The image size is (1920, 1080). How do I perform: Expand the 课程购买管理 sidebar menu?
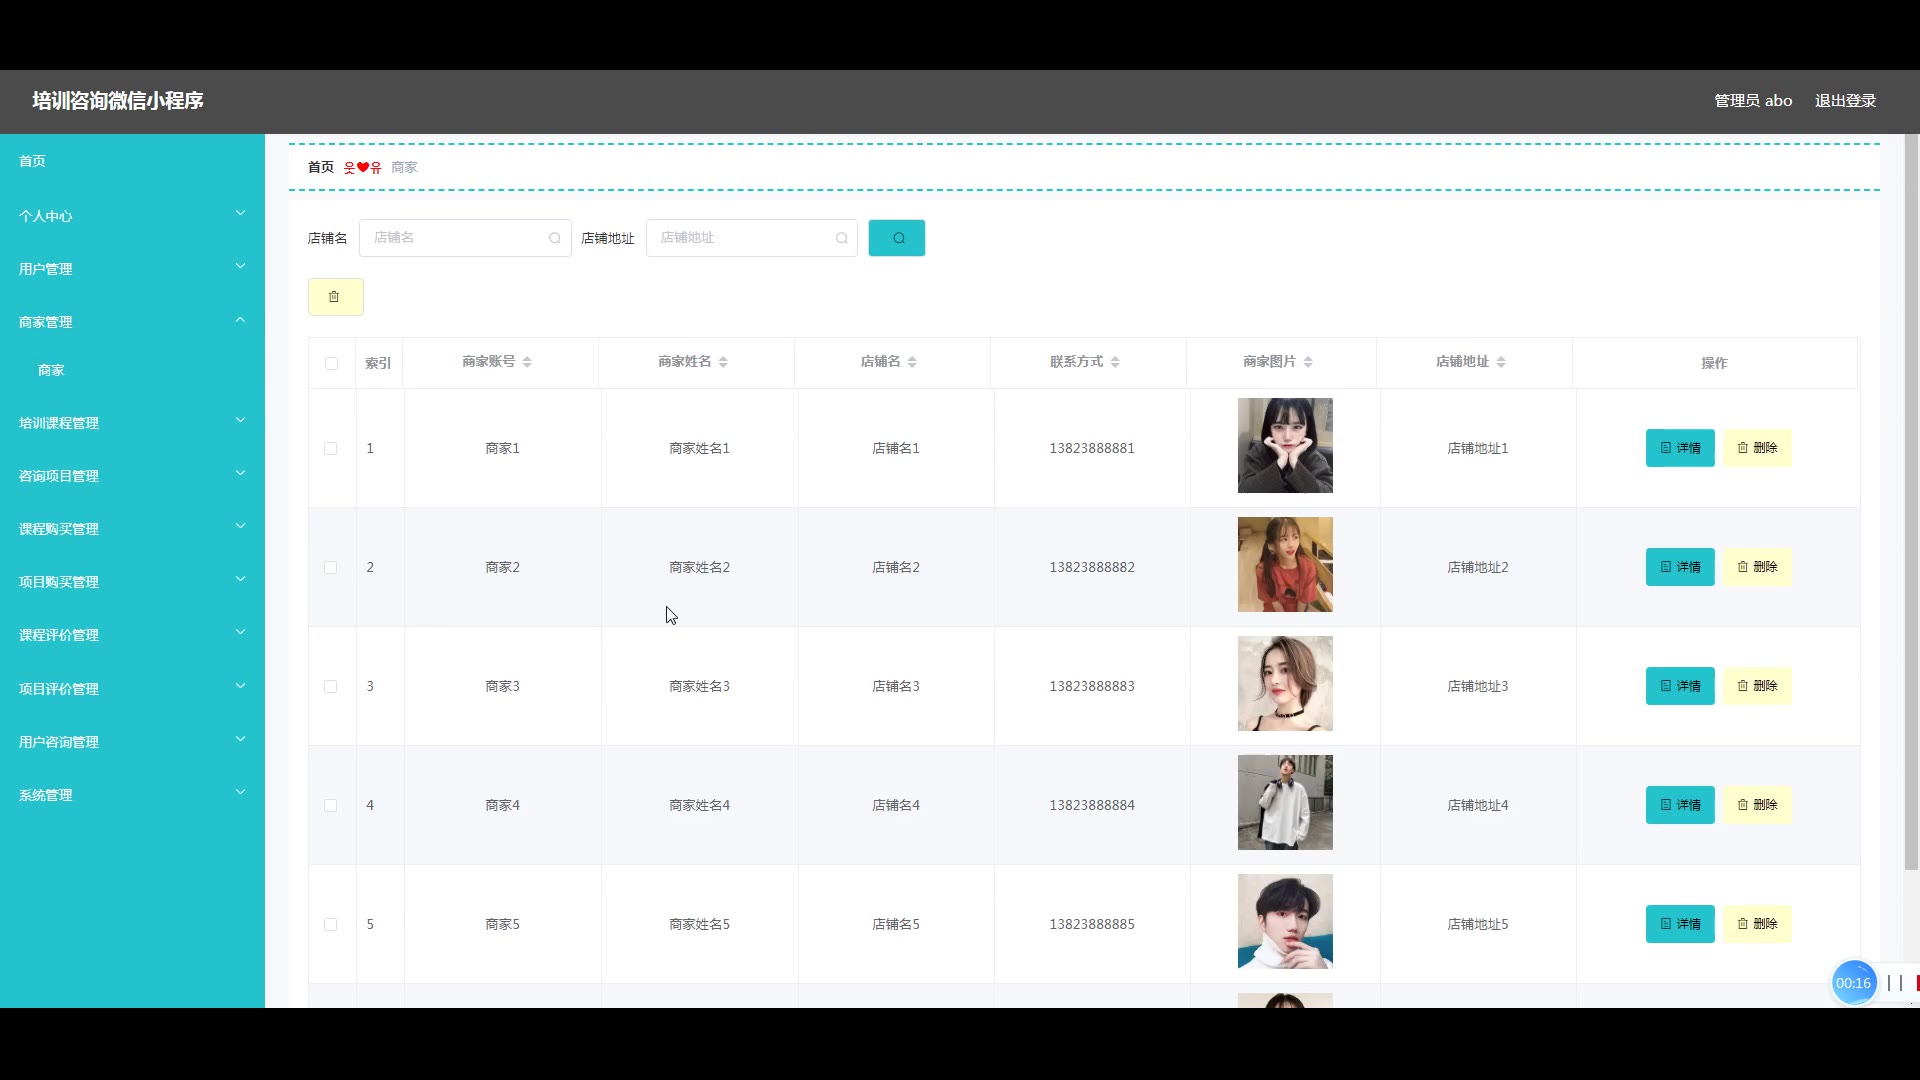click(132, 528)
